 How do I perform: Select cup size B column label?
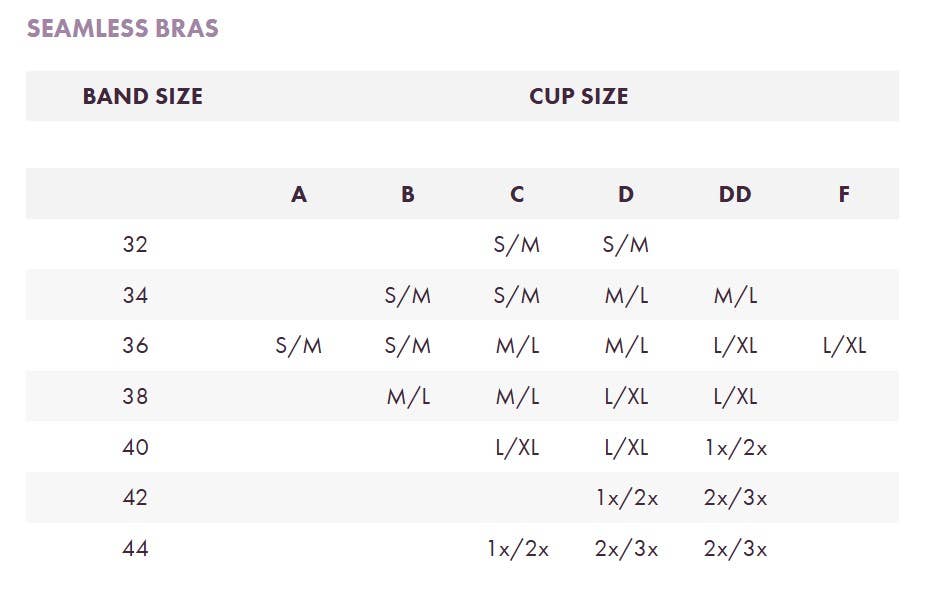(408, 194)
